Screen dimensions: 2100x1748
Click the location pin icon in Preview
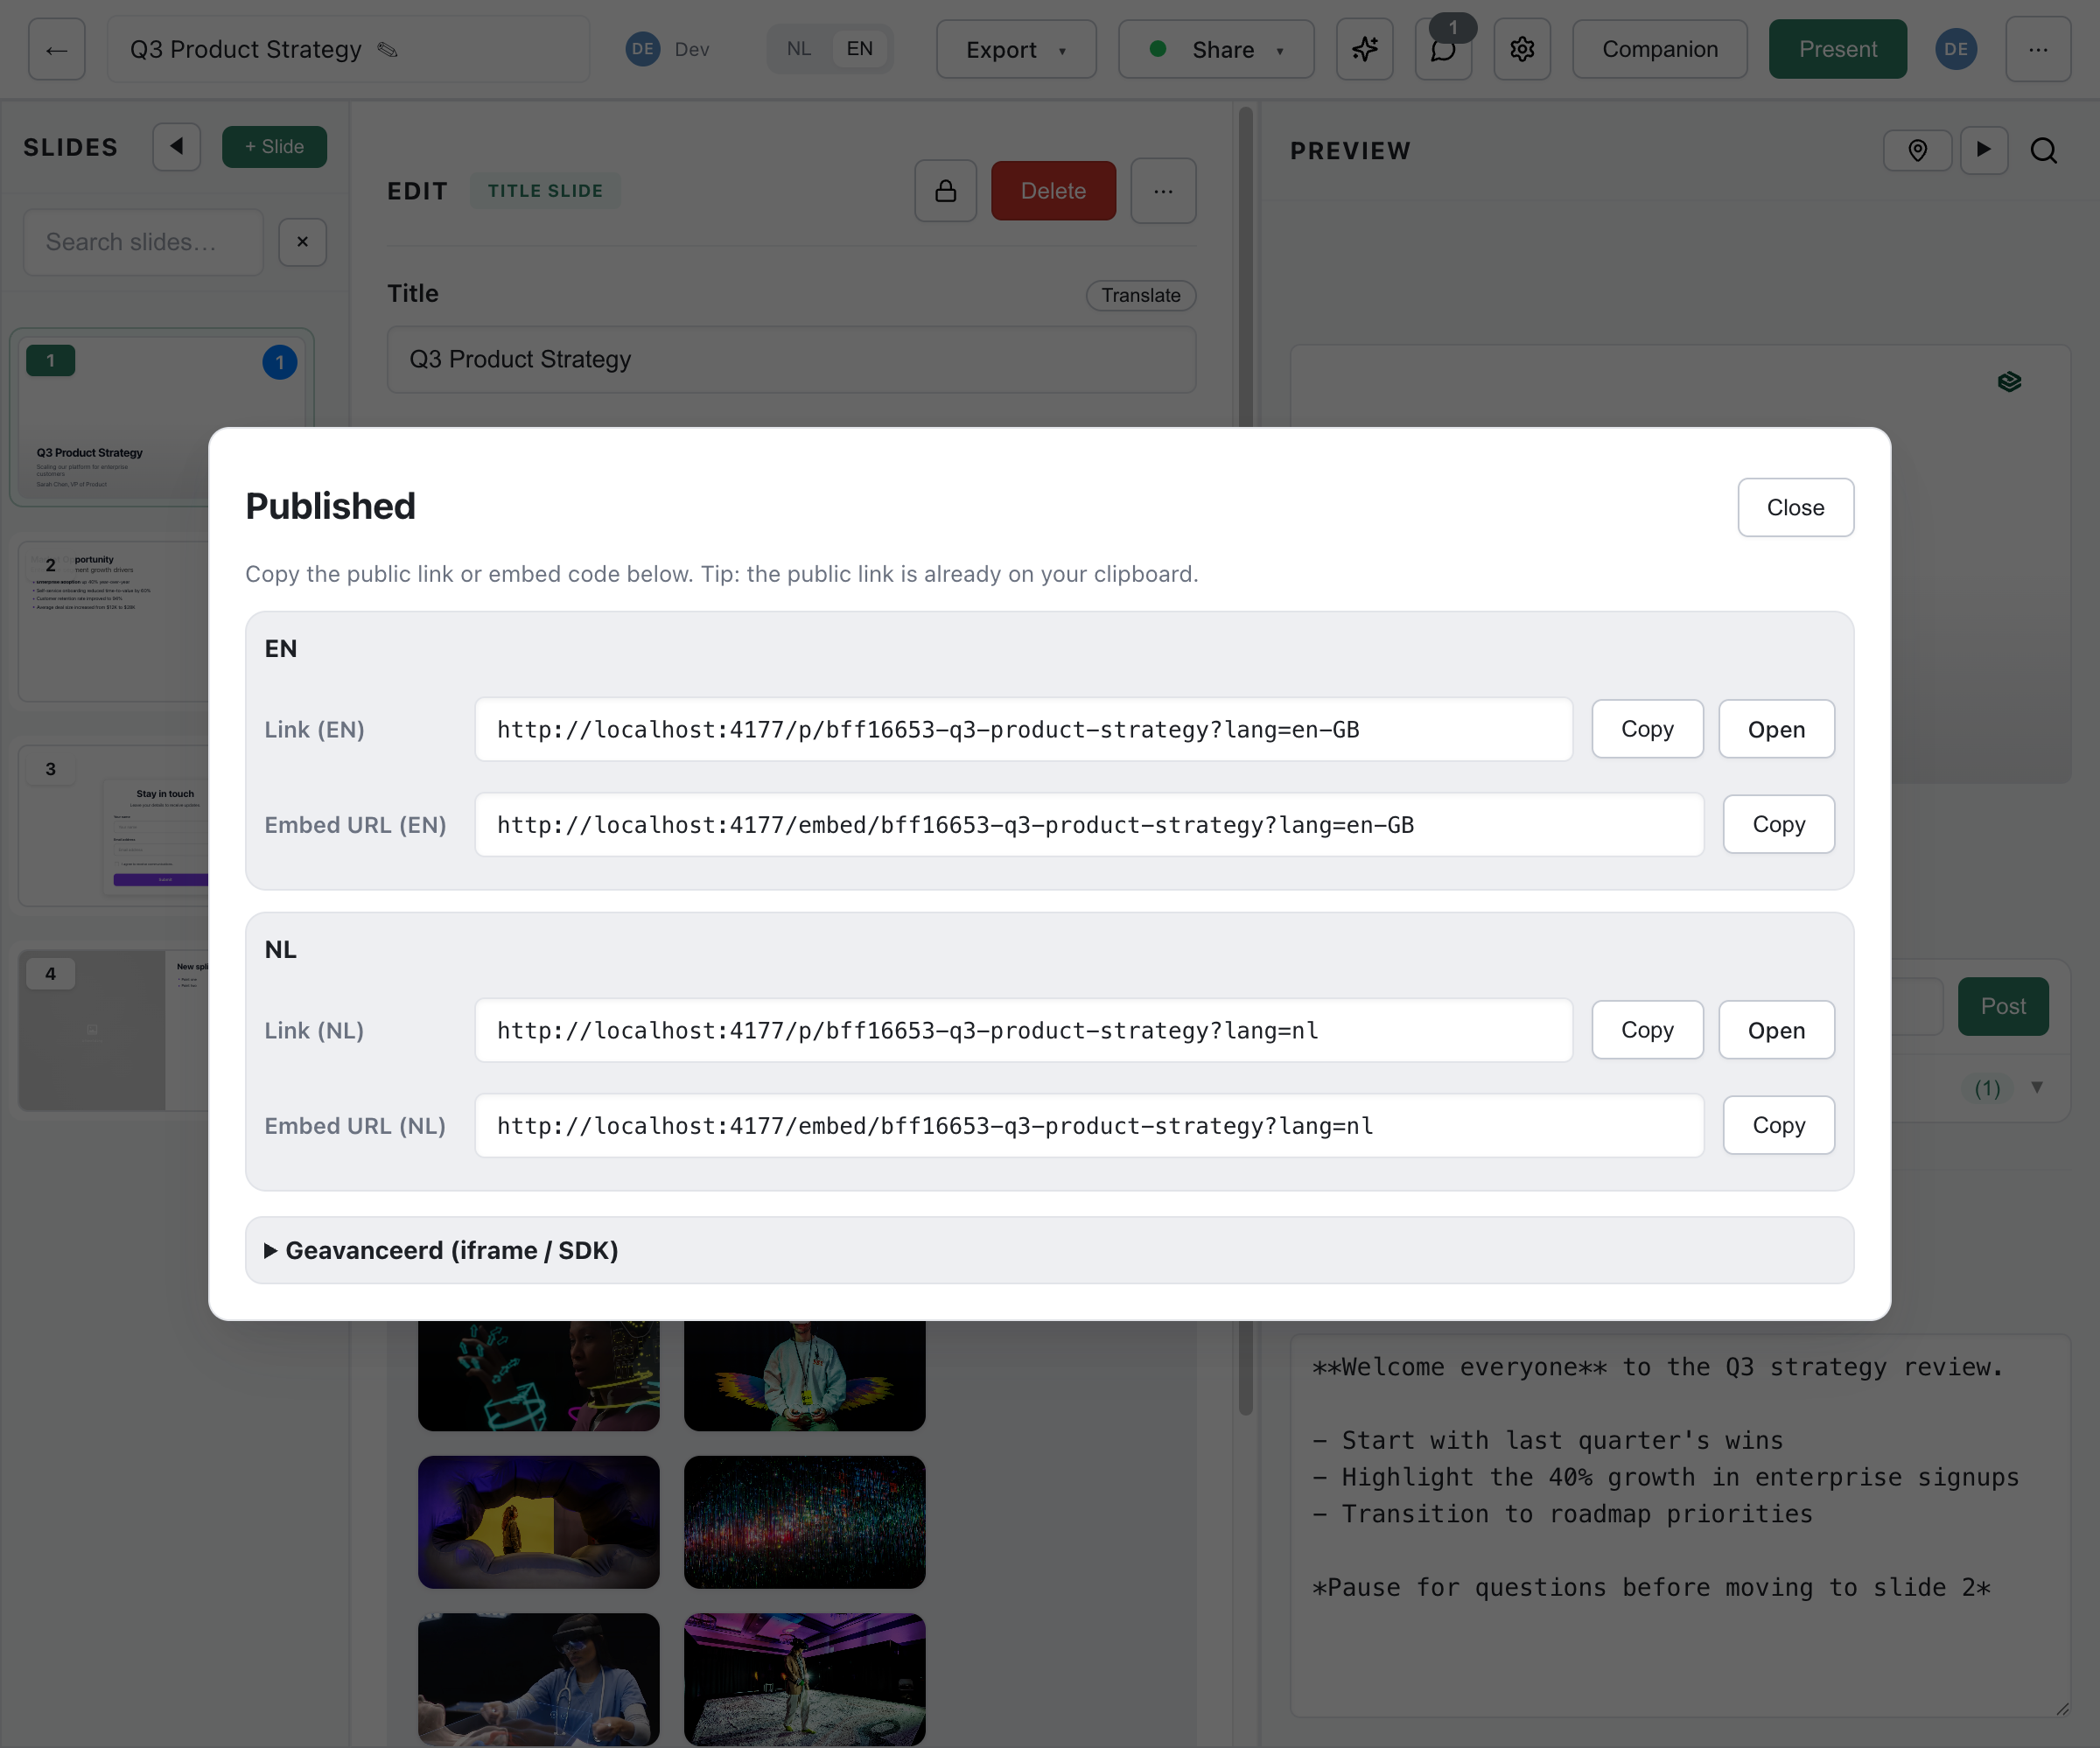pyautogui.click(x=1917, y=151)
